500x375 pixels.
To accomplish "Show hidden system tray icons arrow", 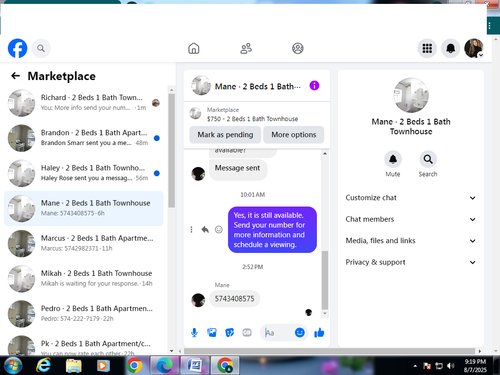I will (415, 366).
